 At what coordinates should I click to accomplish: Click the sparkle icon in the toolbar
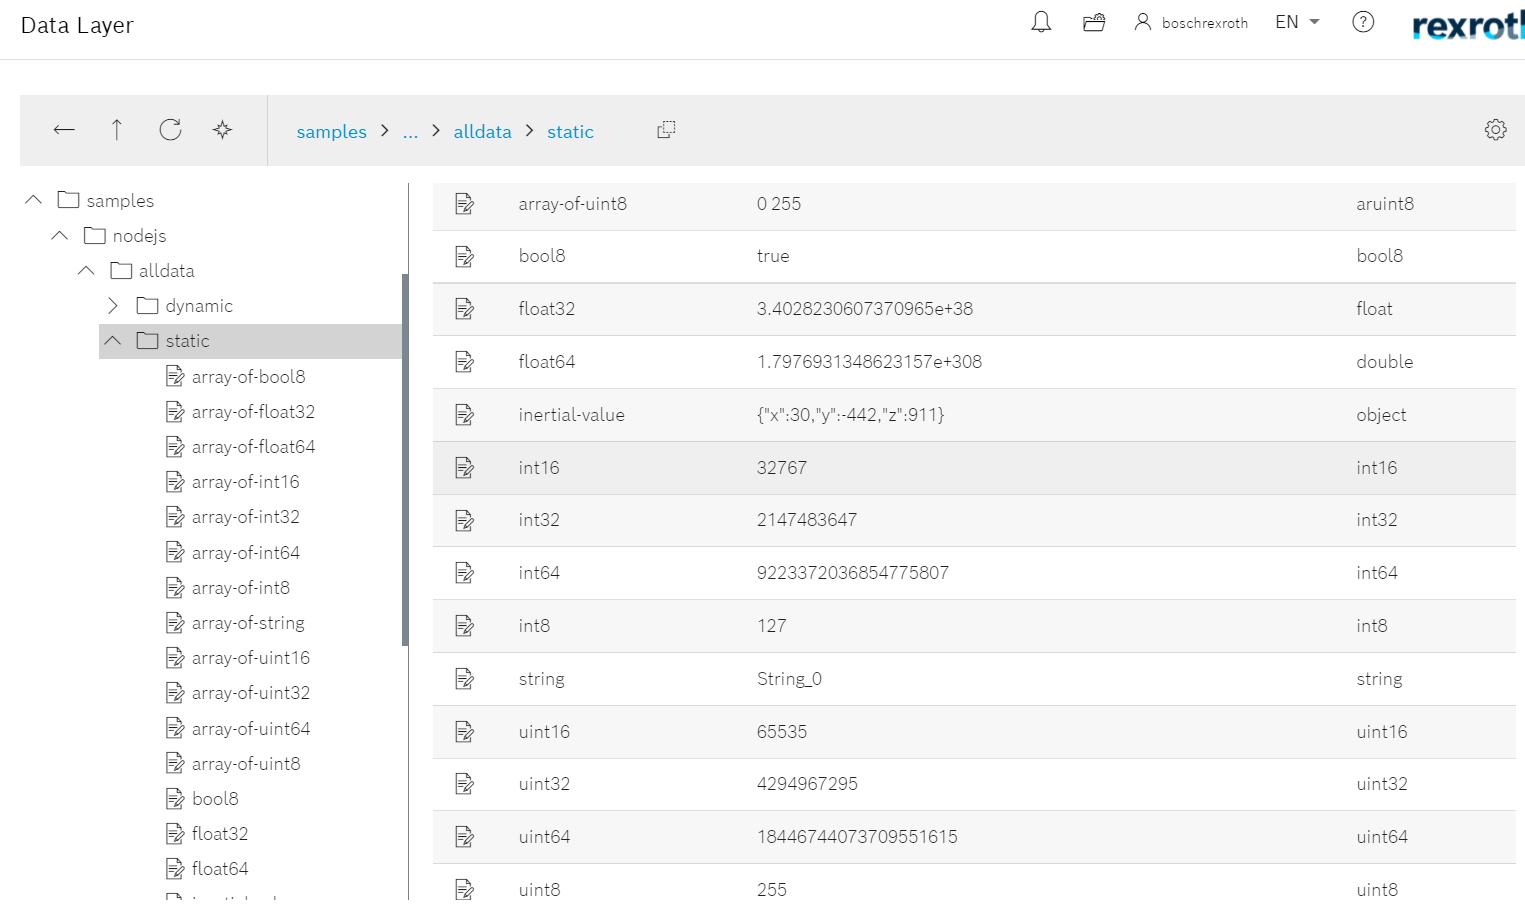(222, 130)
